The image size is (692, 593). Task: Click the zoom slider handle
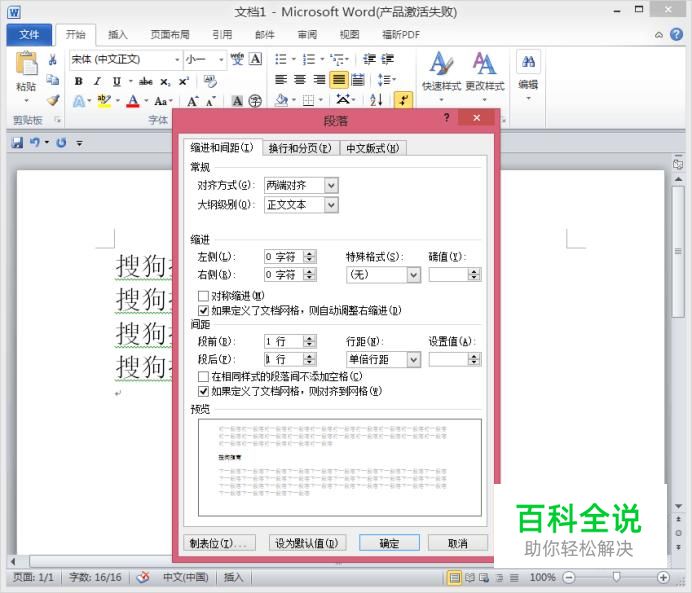click(x=617, y=577)
